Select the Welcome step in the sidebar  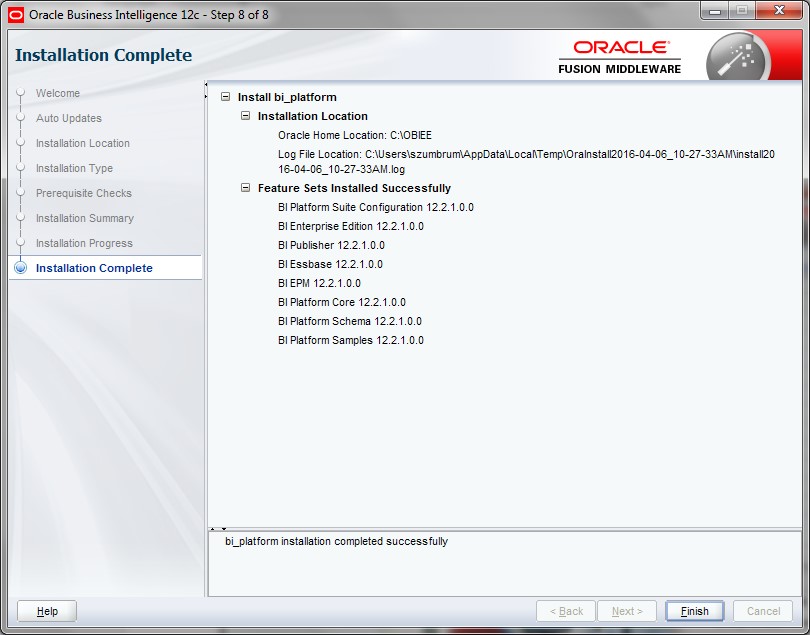pyautogui.click(x=58, y=93)
